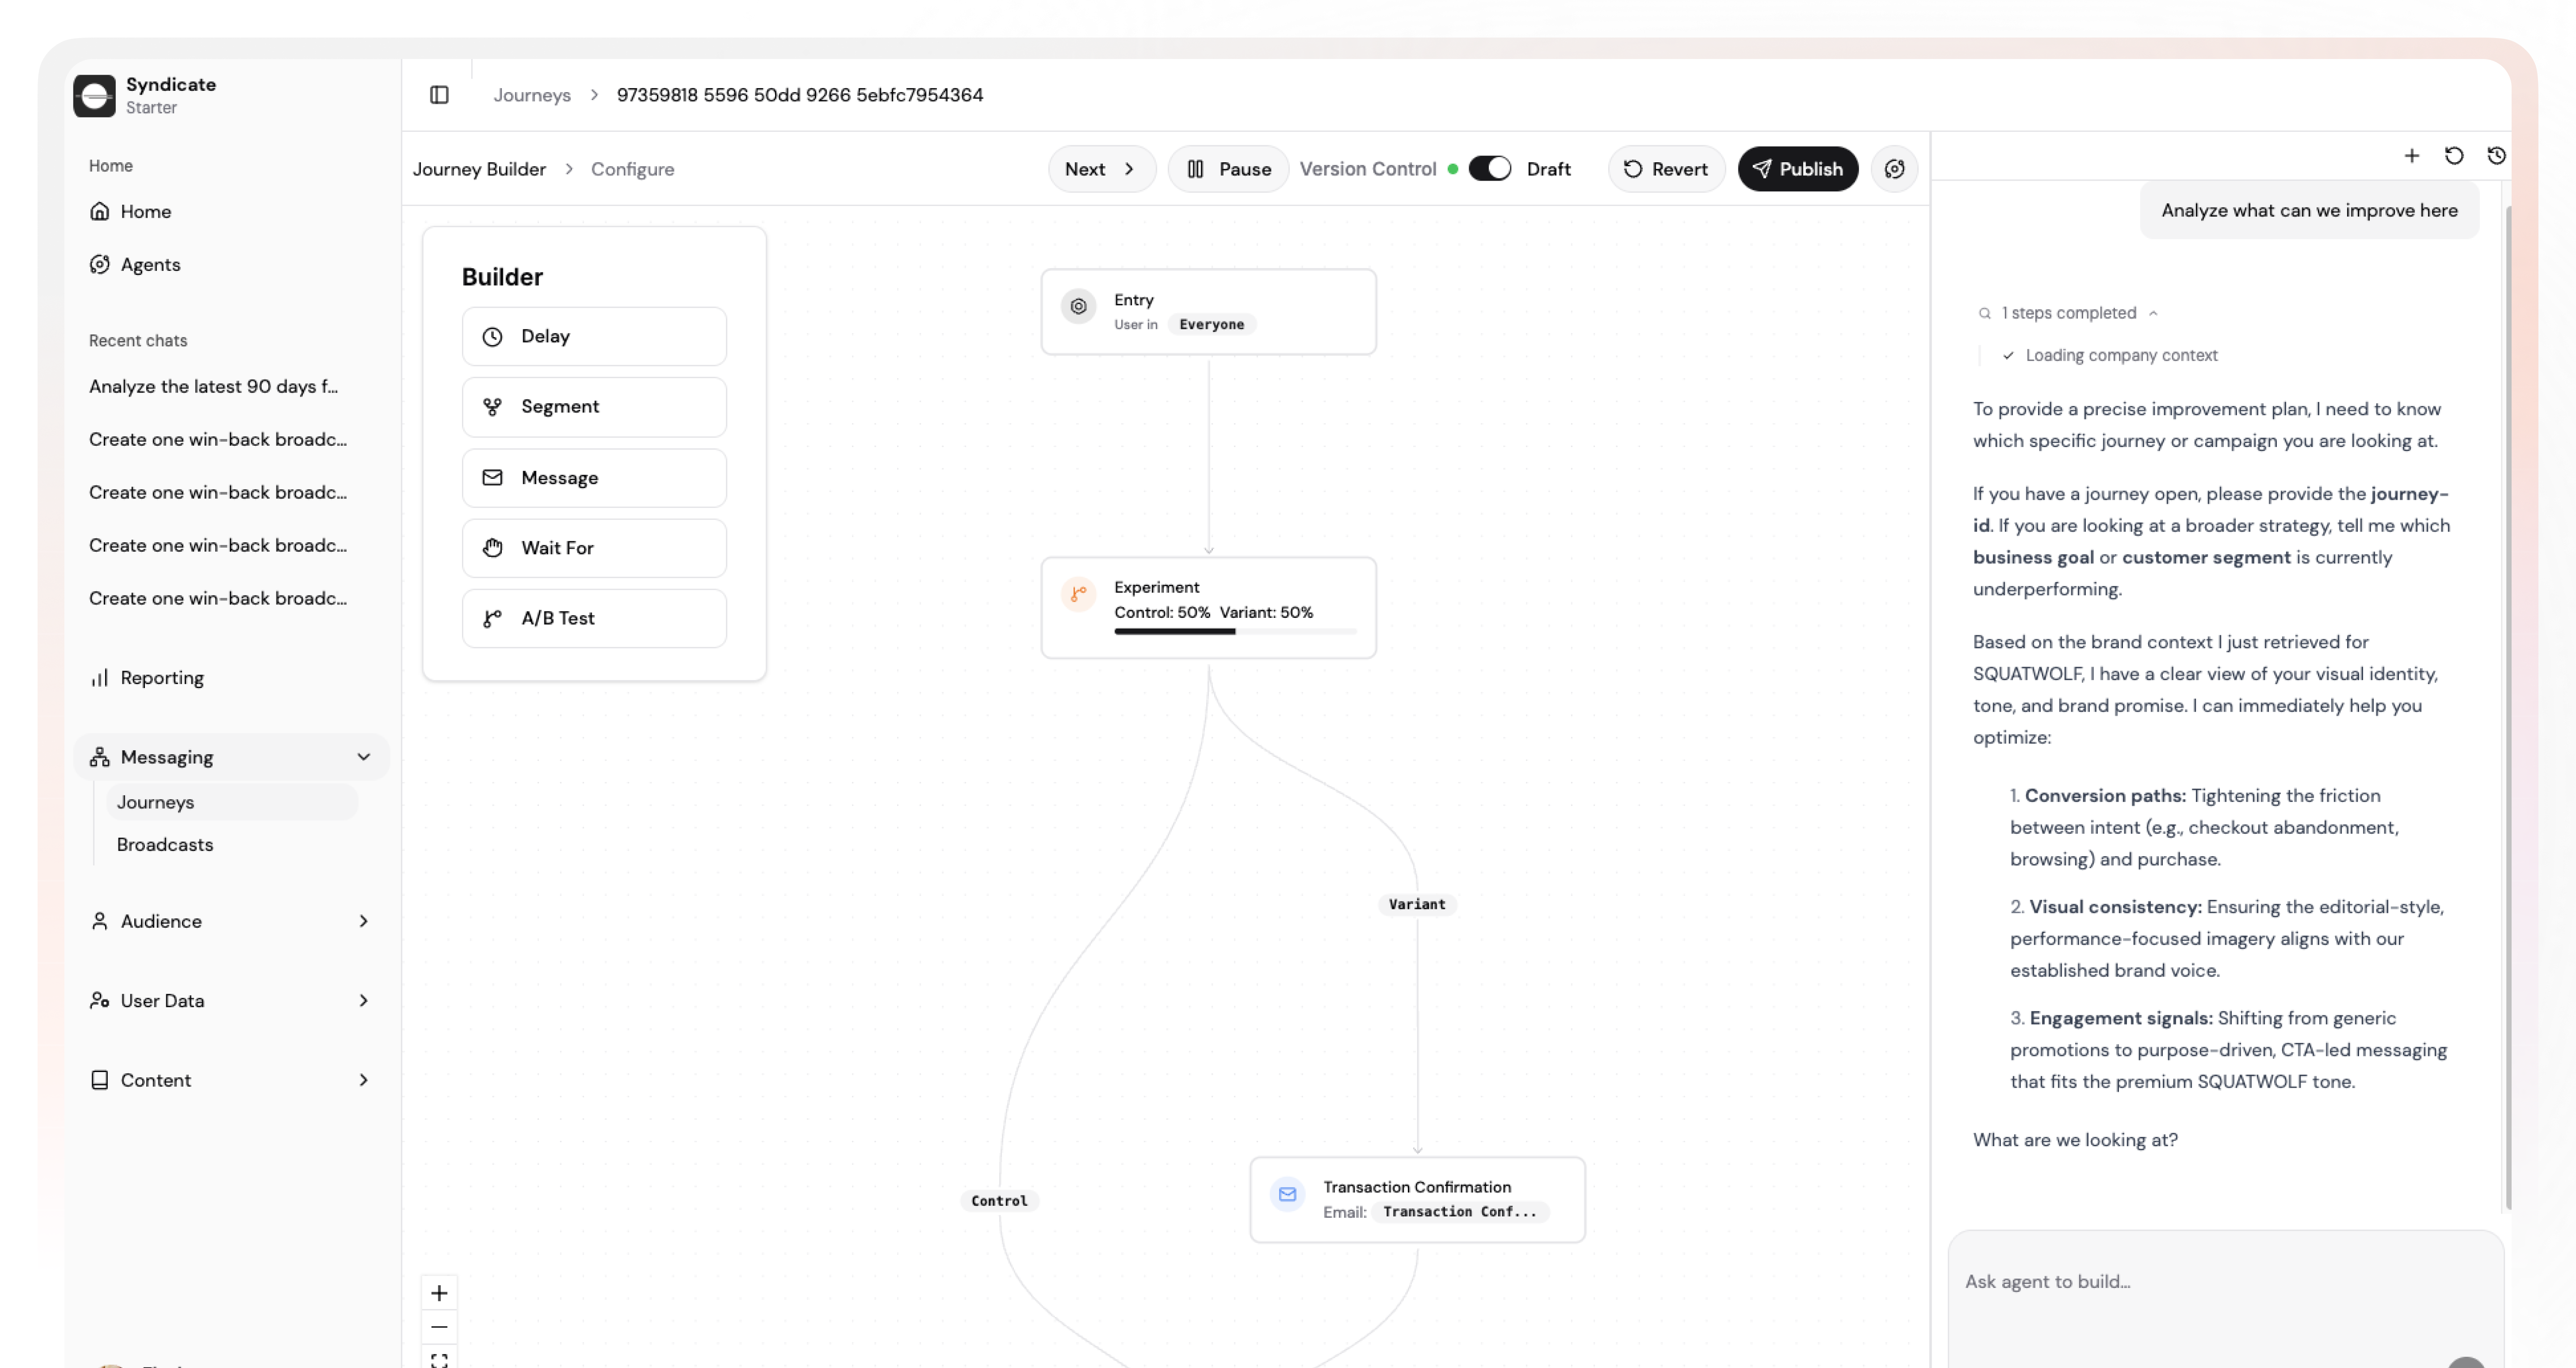Add a Delay block from Builder
2576x1368 pixels.
click(x=594, y=336)
